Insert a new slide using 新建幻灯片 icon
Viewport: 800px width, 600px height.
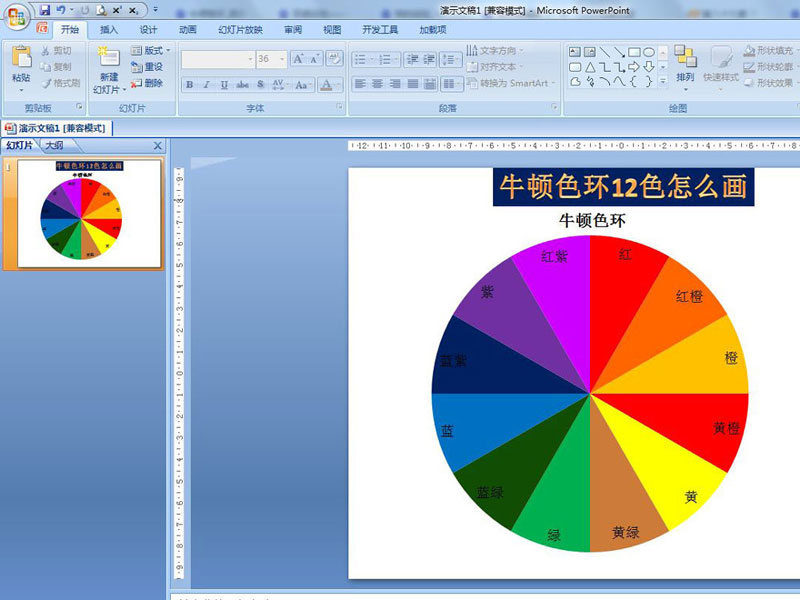[106, 60]
